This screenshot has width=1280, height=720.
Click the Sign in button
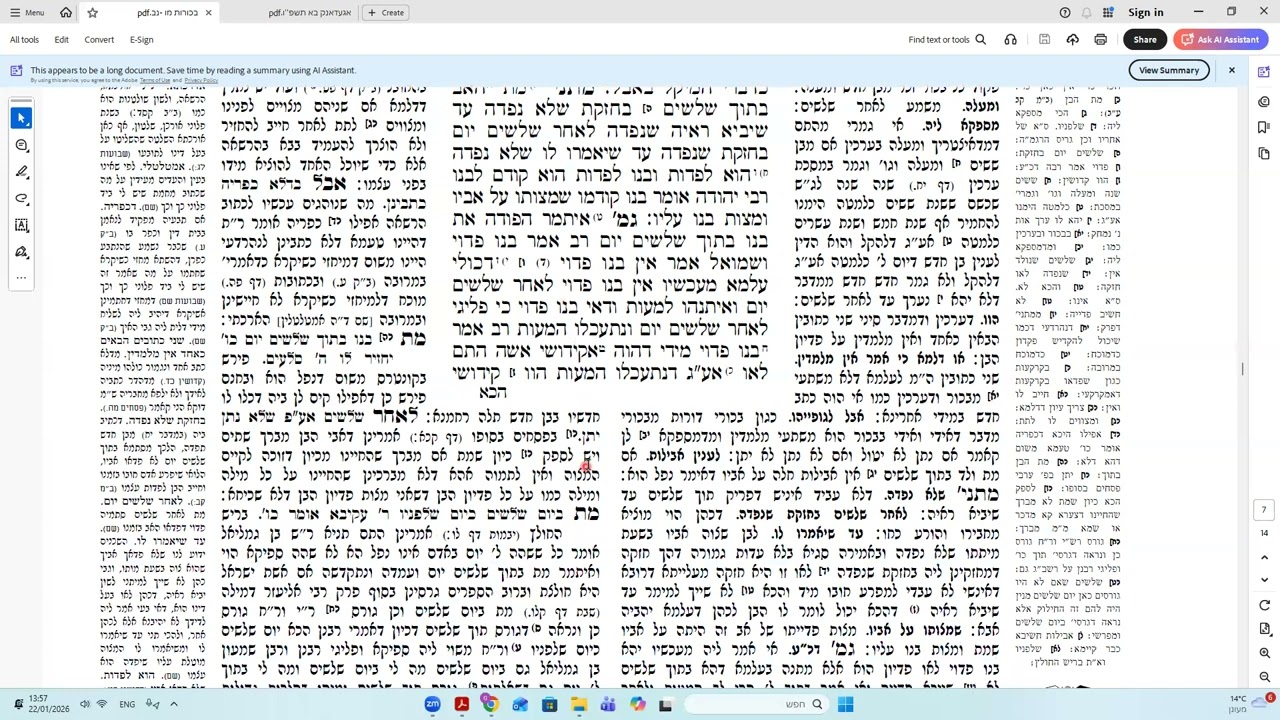click(1145, 13)
